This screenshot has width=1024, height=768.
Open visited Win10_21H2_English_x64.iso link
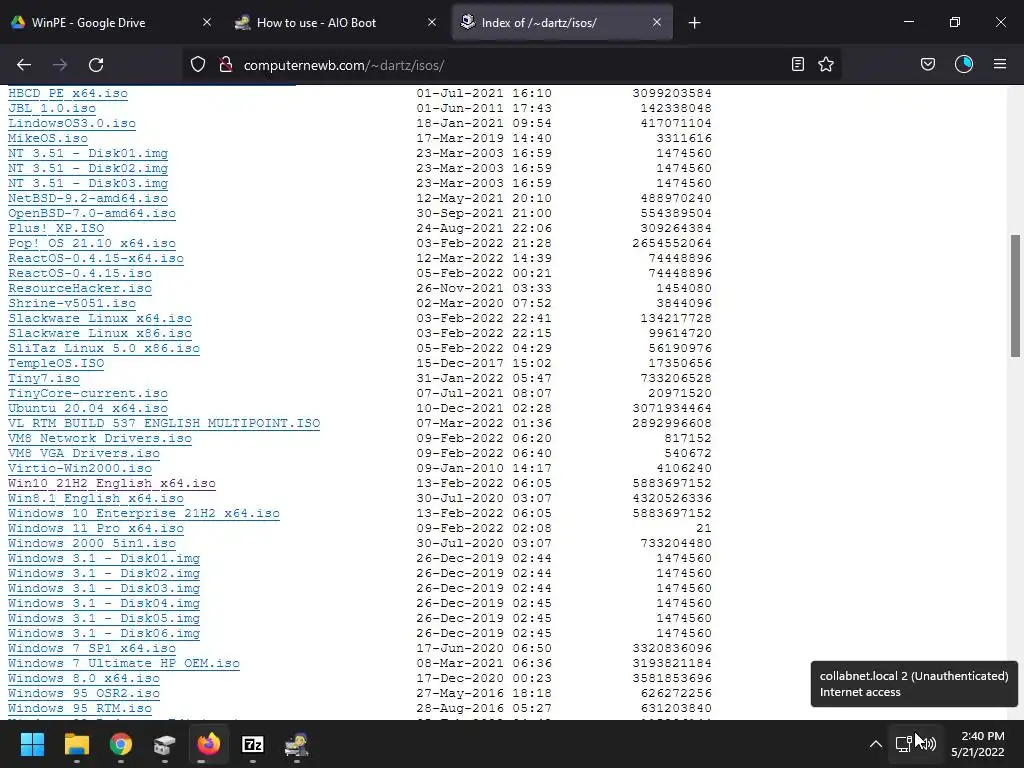click(112, 484)
